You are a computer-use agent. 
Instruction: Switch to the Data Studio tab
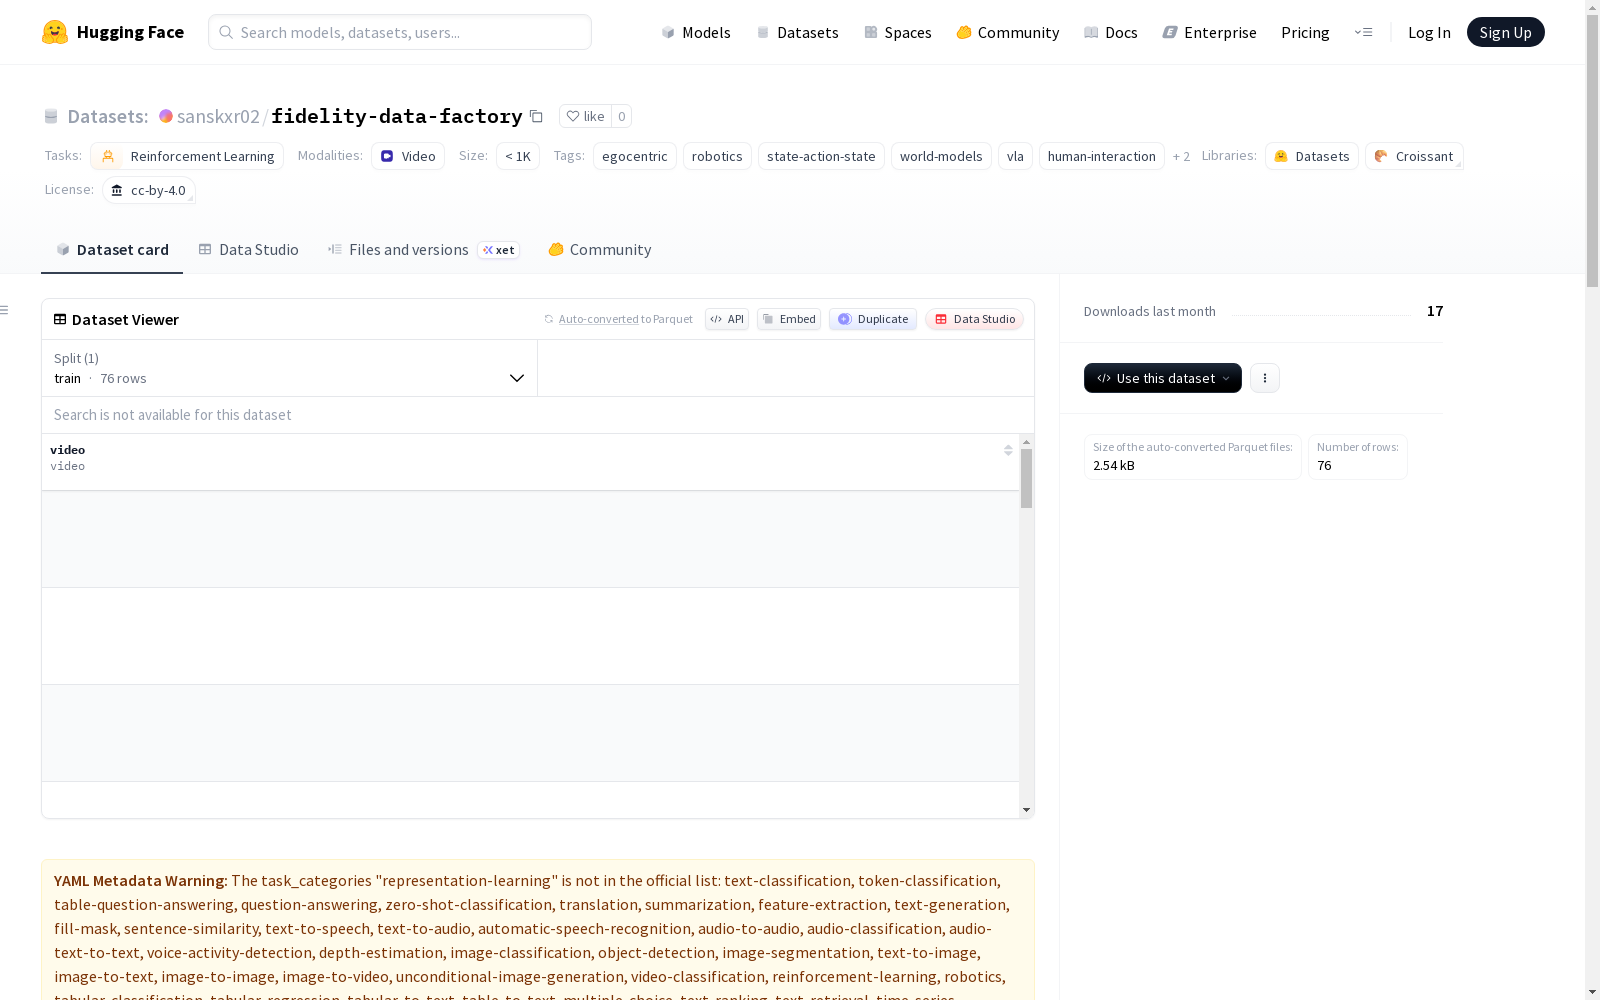[249, 250]
